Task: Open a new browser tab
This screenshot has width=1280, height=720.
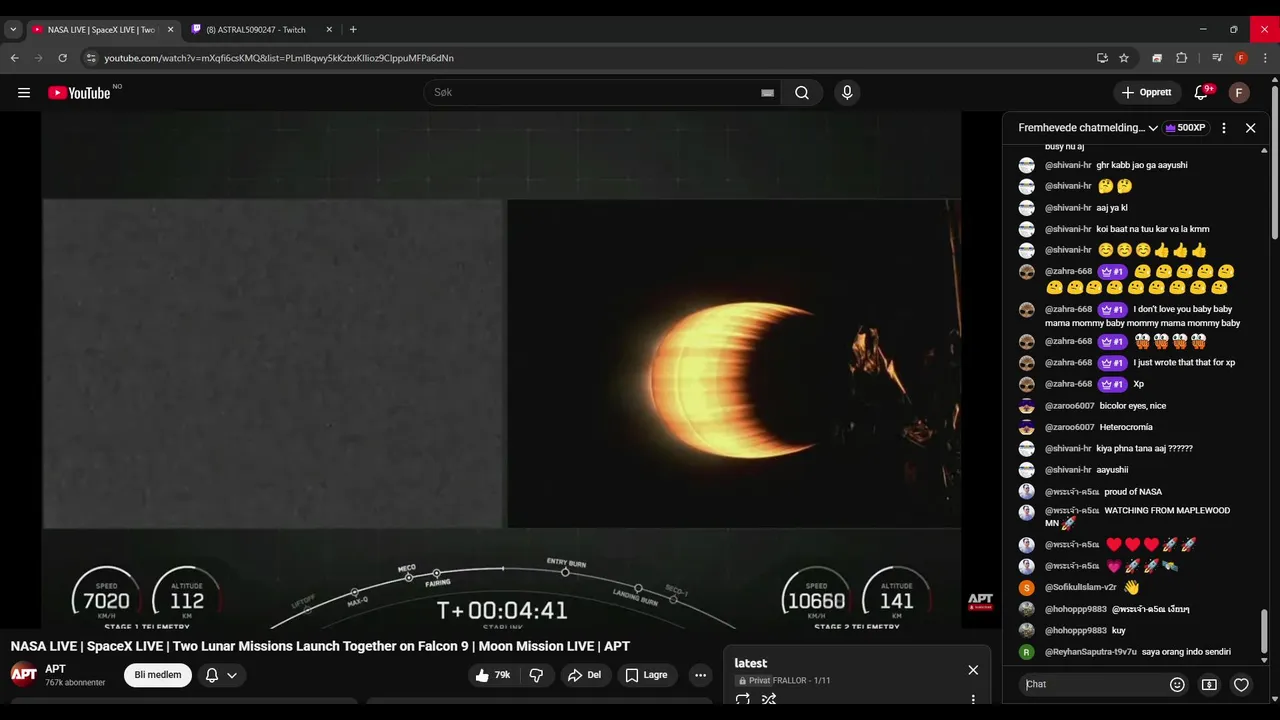Action: (353, 30)
